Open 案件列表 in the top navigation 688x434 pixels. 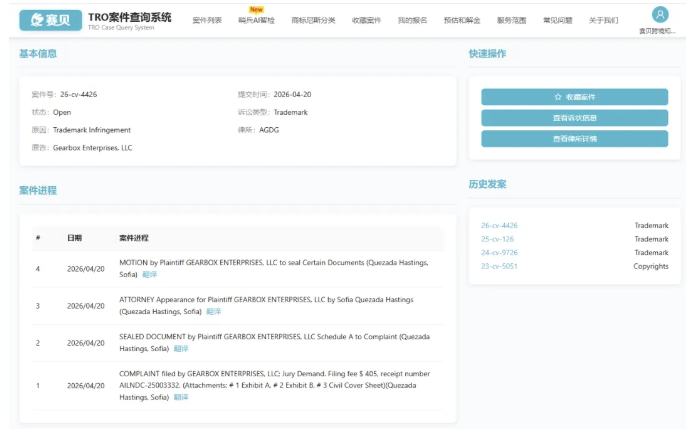click(207, 20)
